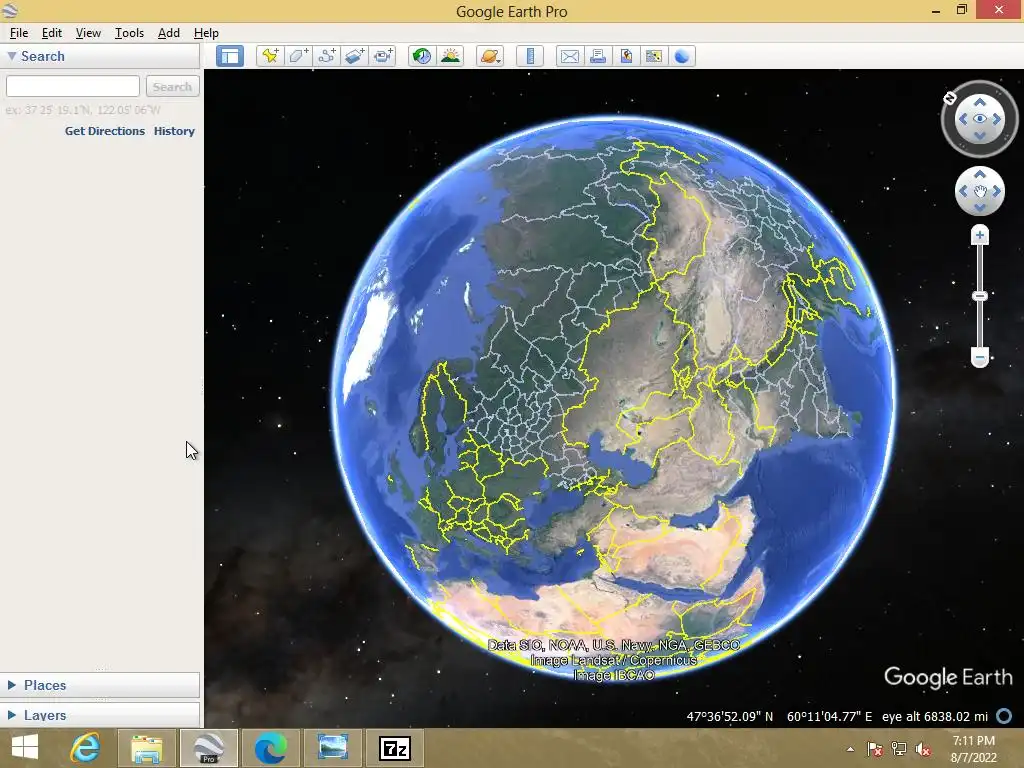Open the Edit menu
Viewport: 1024px width, 768px height.
point(52,33)
